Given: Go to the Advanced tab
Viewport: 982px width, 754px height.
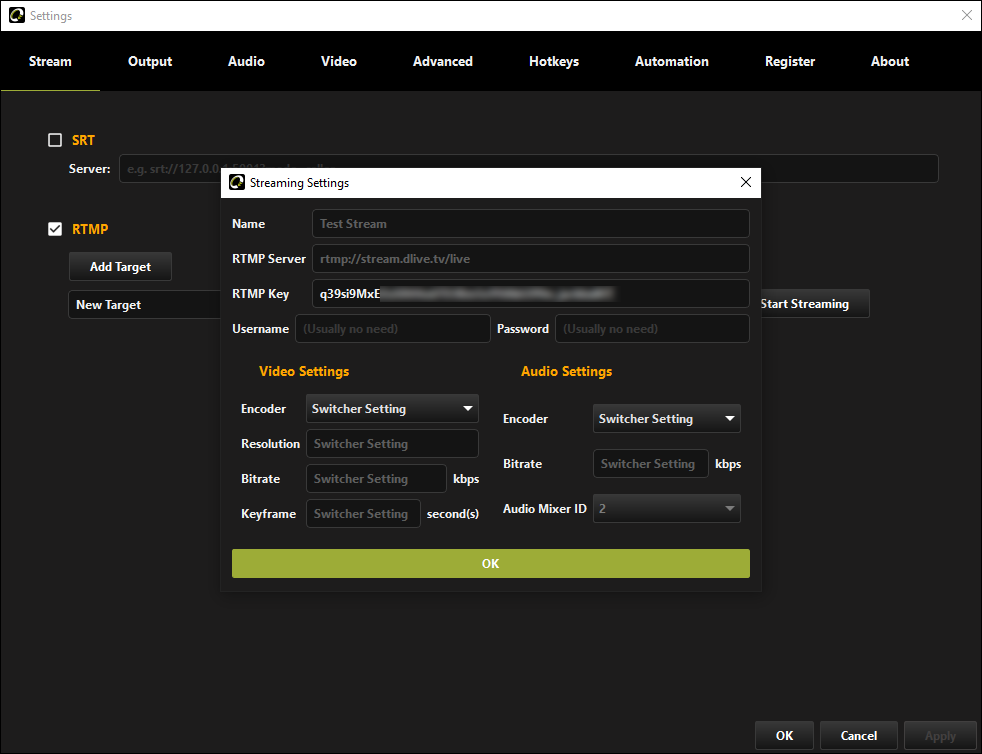Looking at the screenshot, I should coord(443,61).
